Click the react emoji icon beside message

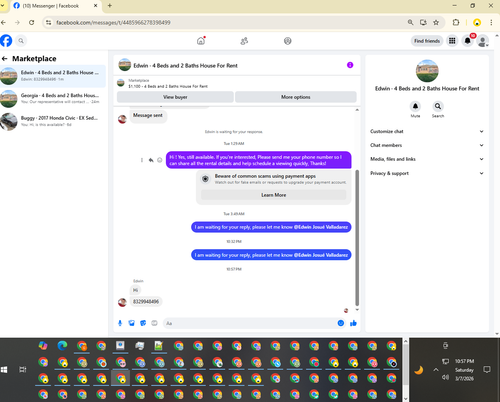(x=160, y=160)
